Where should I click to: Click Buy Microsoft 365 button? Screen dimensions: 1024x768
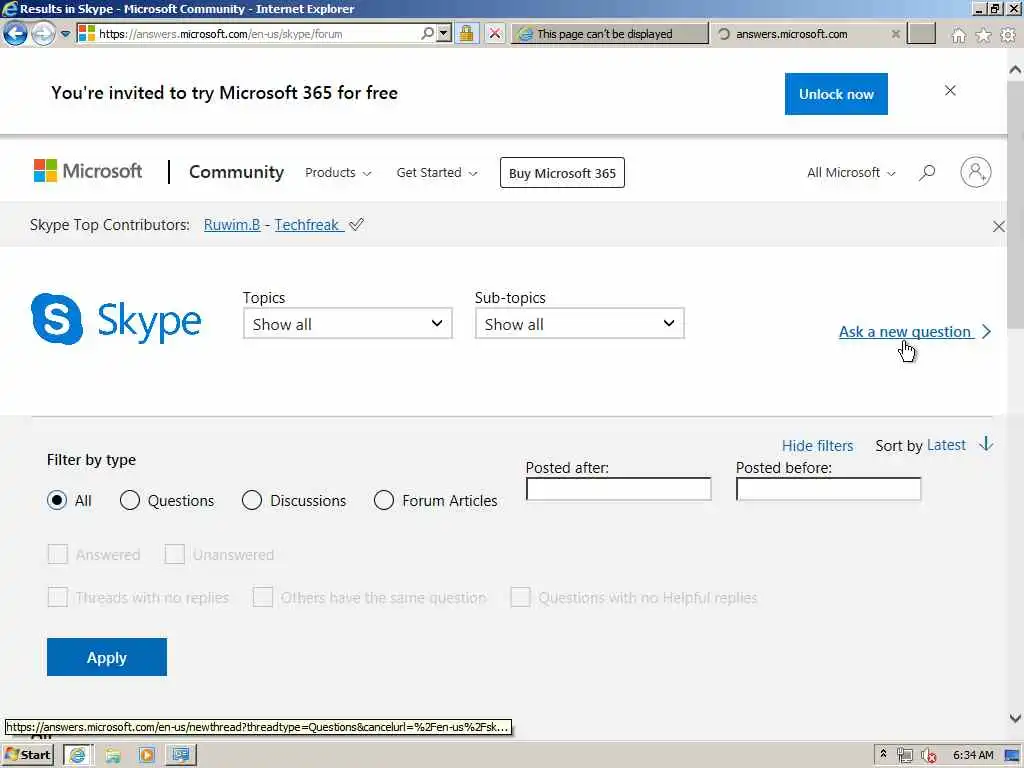click(x=562, y=173)
